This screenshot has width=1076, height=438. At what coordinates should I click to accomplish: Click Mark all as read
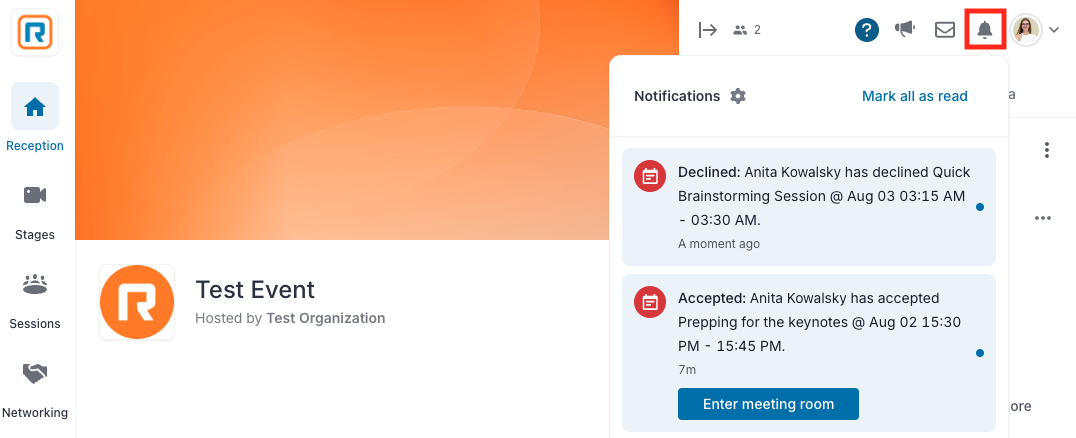[915, 96]
